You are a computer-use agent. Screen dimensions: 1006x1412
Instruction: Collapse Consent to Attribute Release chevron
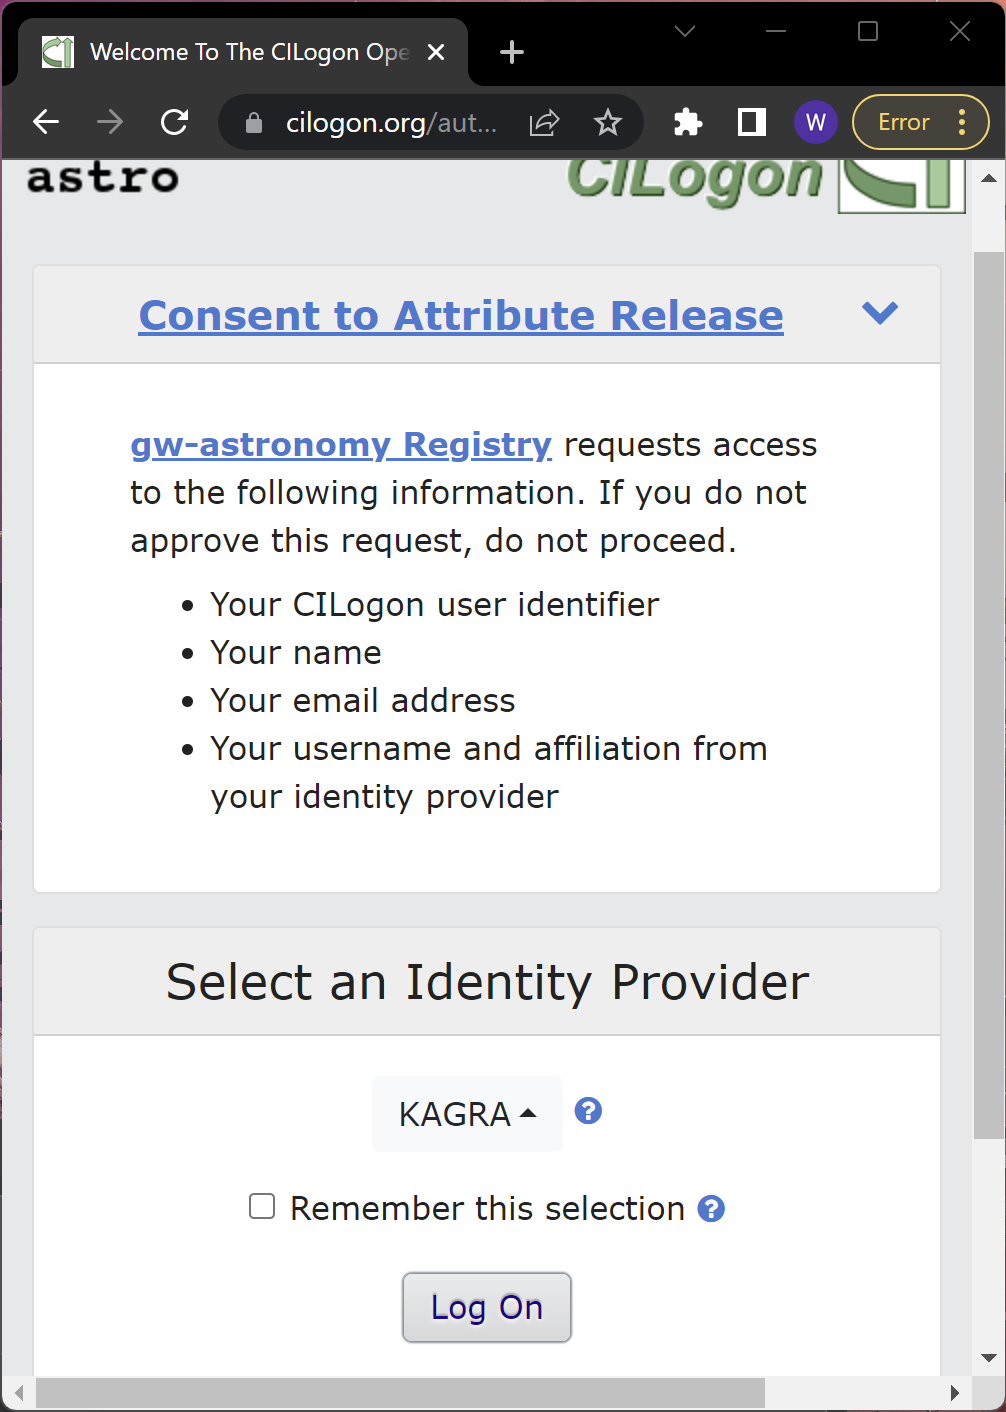click(879, 313)
